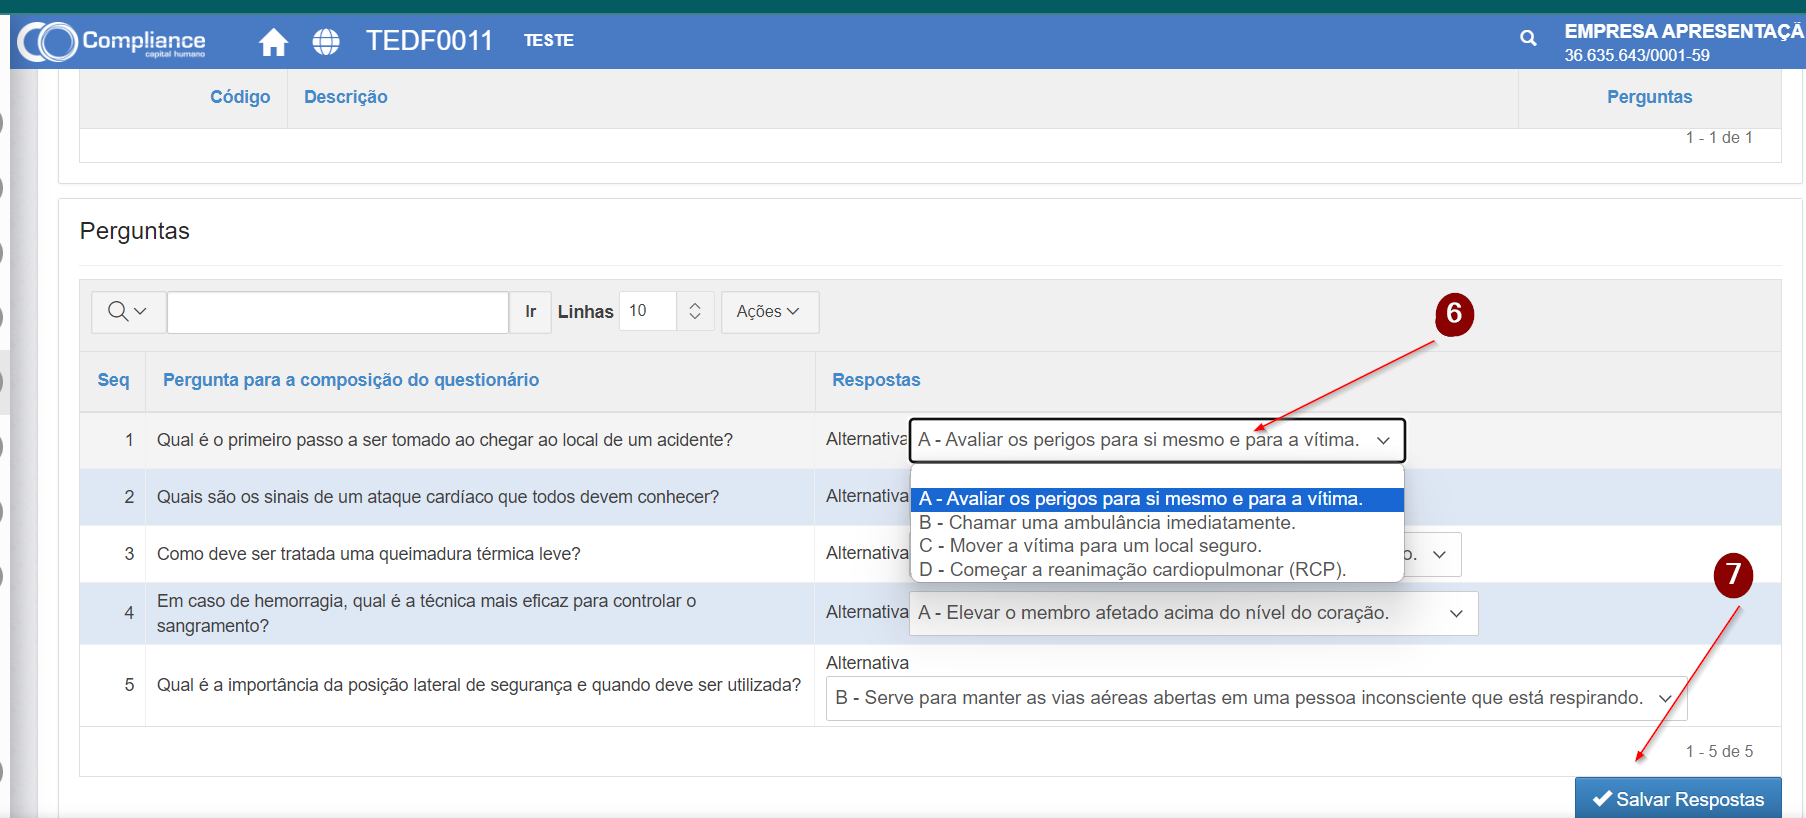
Task: Choose C - Mover a vítima option
Action: (x=1157, y=546)
